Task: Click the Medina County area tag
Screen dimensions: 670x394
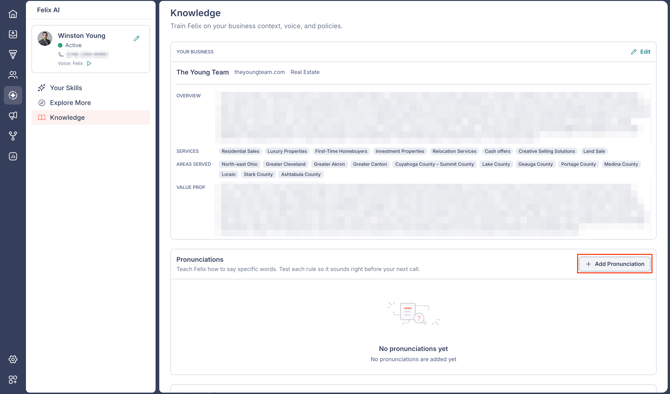Action: click(621, 164)
